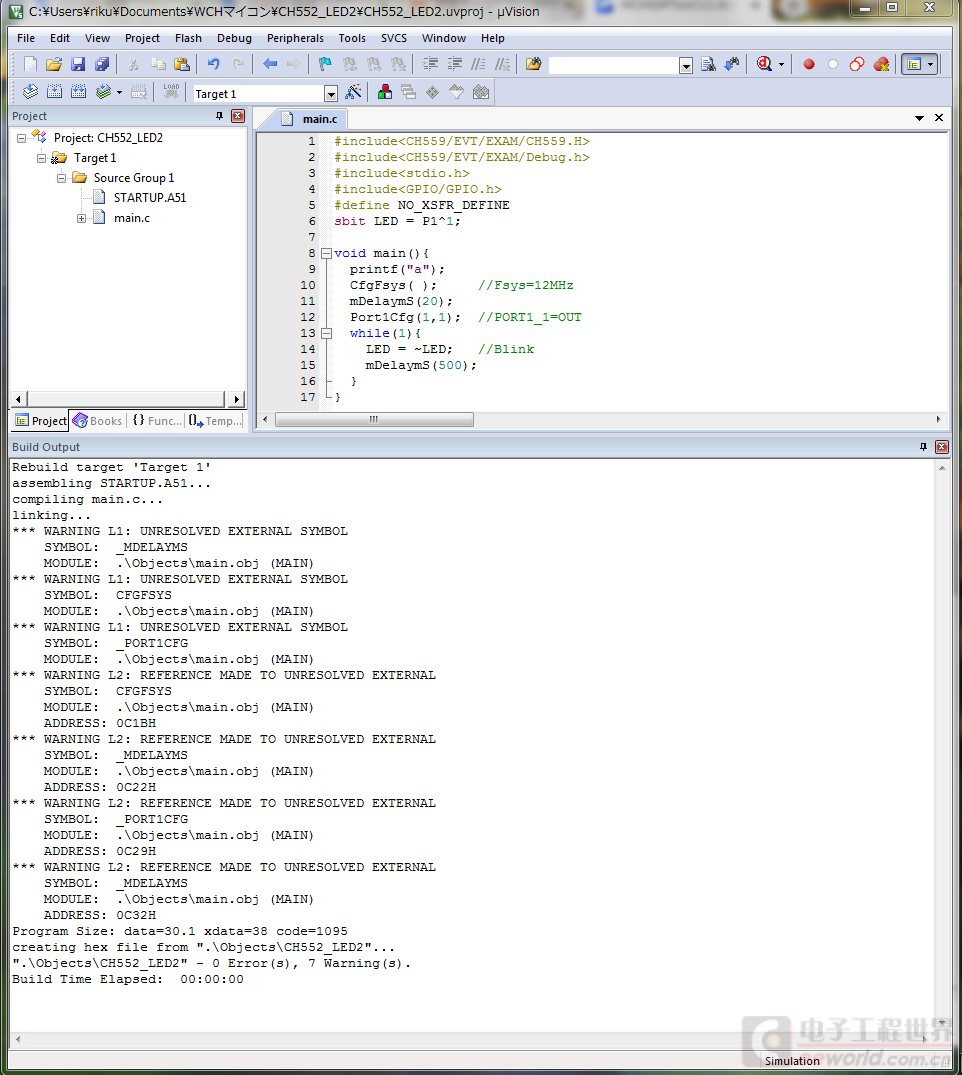Click the Batch Build icon
Viewport: 962px width, 1075px height.
(103, 92)
